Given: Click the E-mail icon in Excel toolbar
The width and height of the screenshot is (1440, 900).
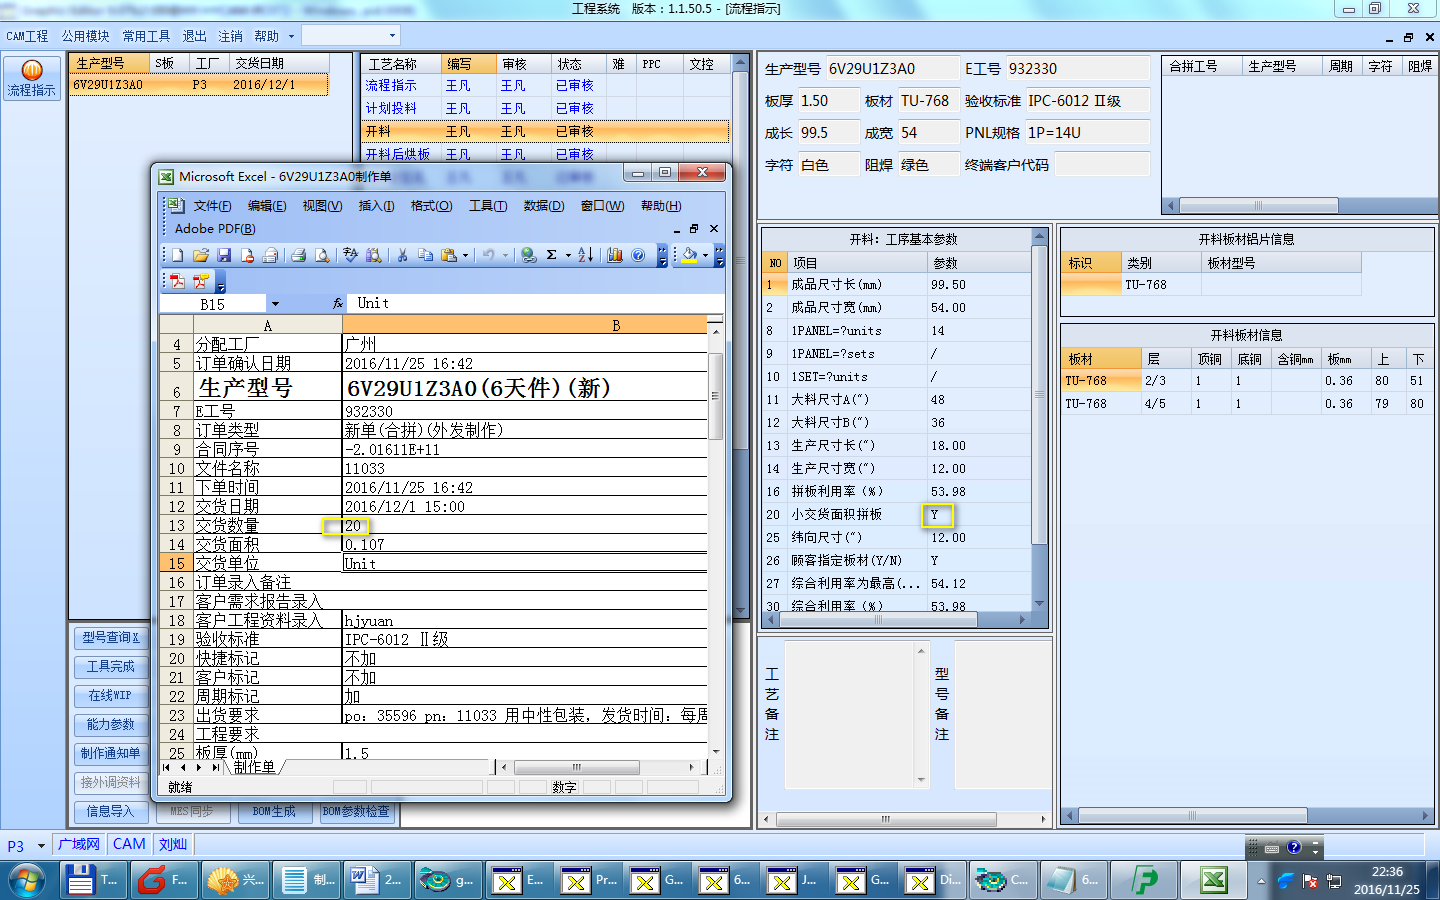Looking at the screenshot, I should 270,255.
